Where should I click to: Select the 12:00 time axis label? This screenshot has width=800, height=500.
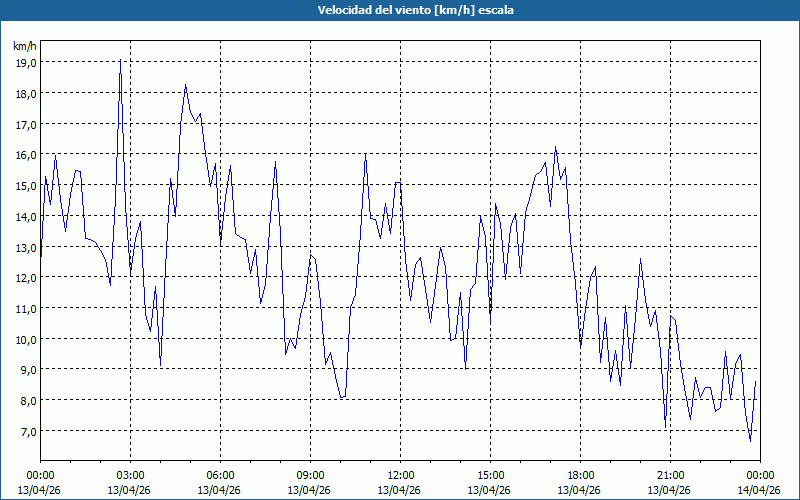pyautogui.click(x=400, y=475)
